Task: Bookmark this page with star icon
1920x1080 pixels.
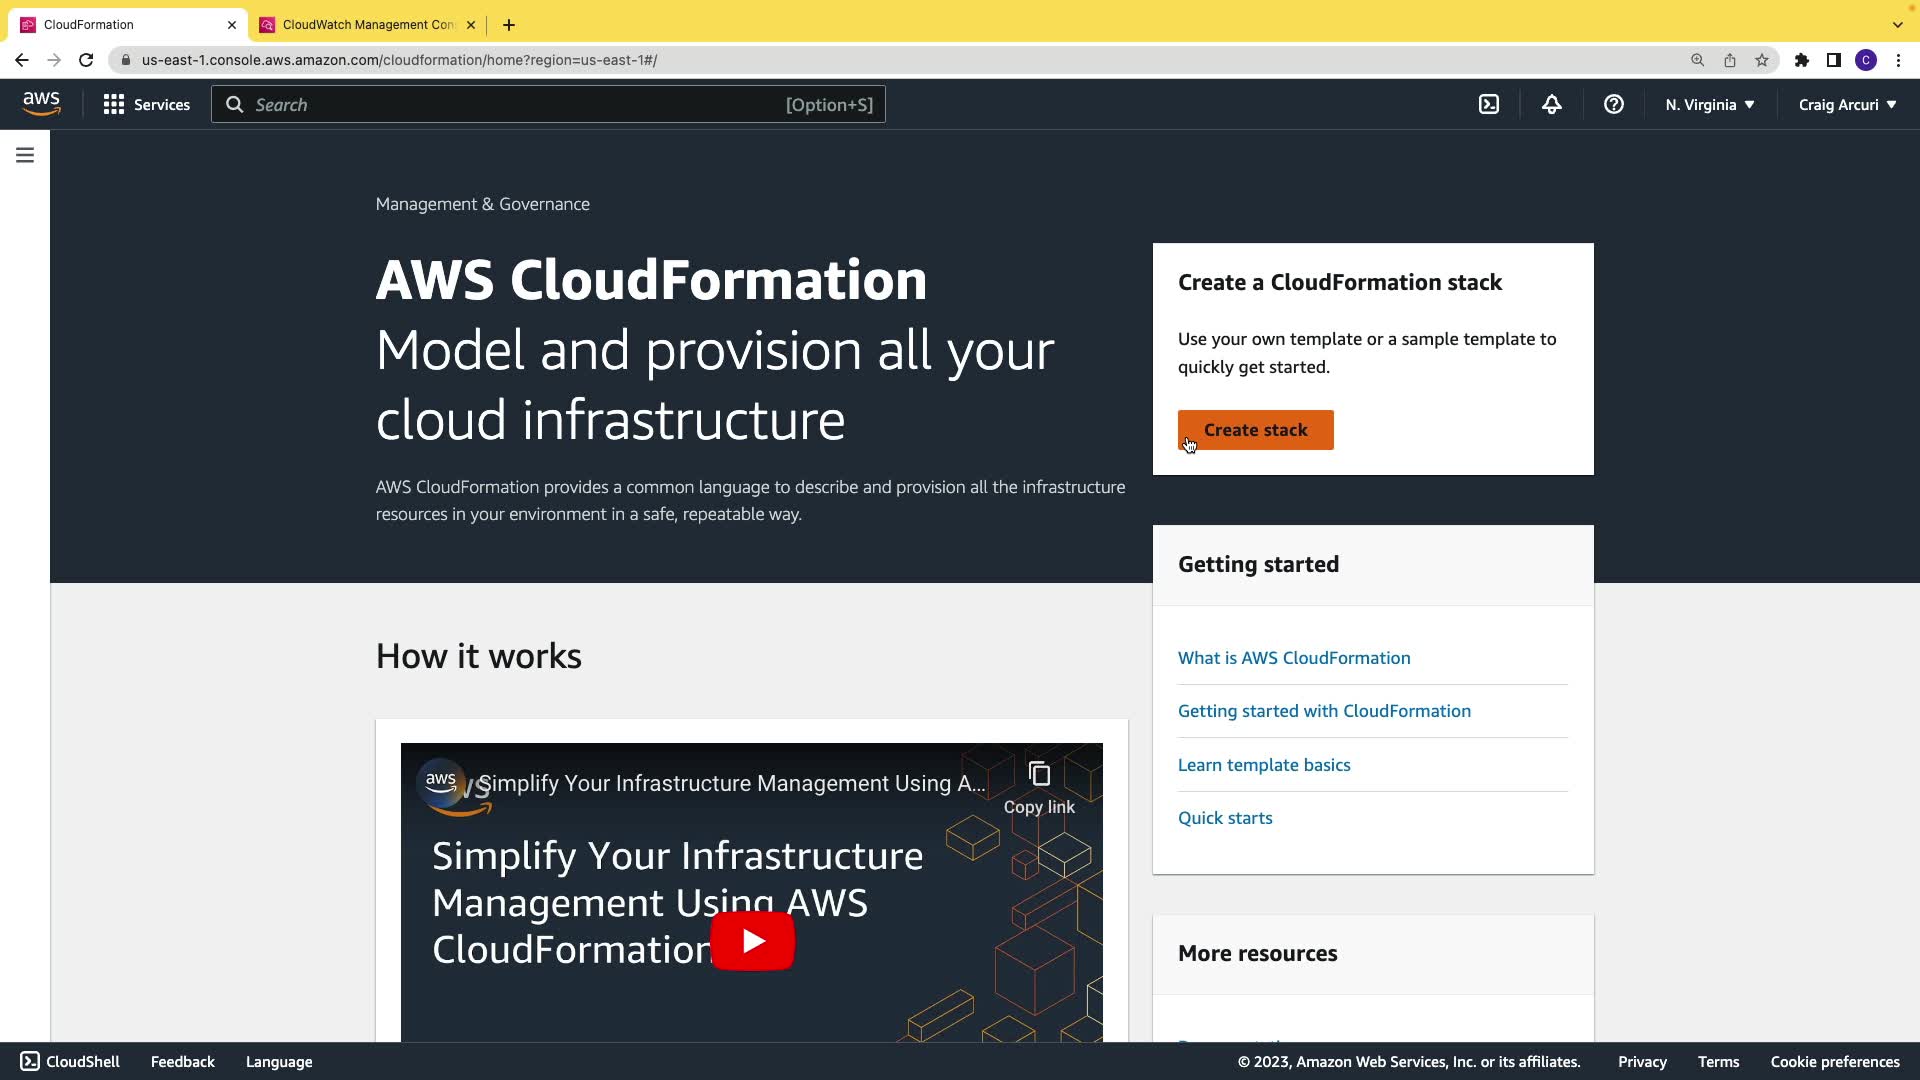Action: coord(1761,60)
